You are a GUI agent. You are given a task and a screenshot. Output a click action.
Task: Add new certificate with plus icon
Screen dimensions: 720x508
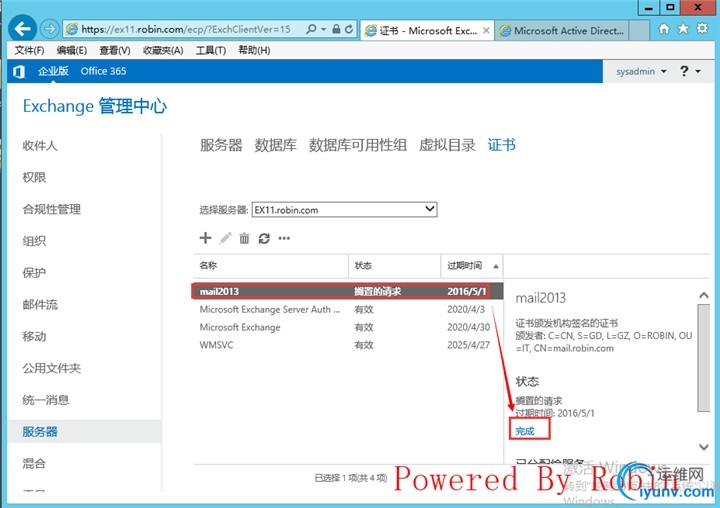point(205,238)
